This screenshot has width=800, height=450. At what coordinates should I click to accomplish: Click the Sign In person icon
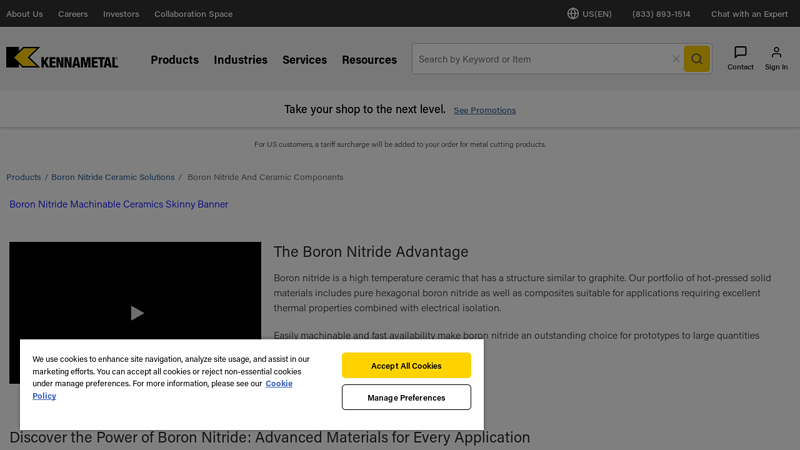click(776, 53)
